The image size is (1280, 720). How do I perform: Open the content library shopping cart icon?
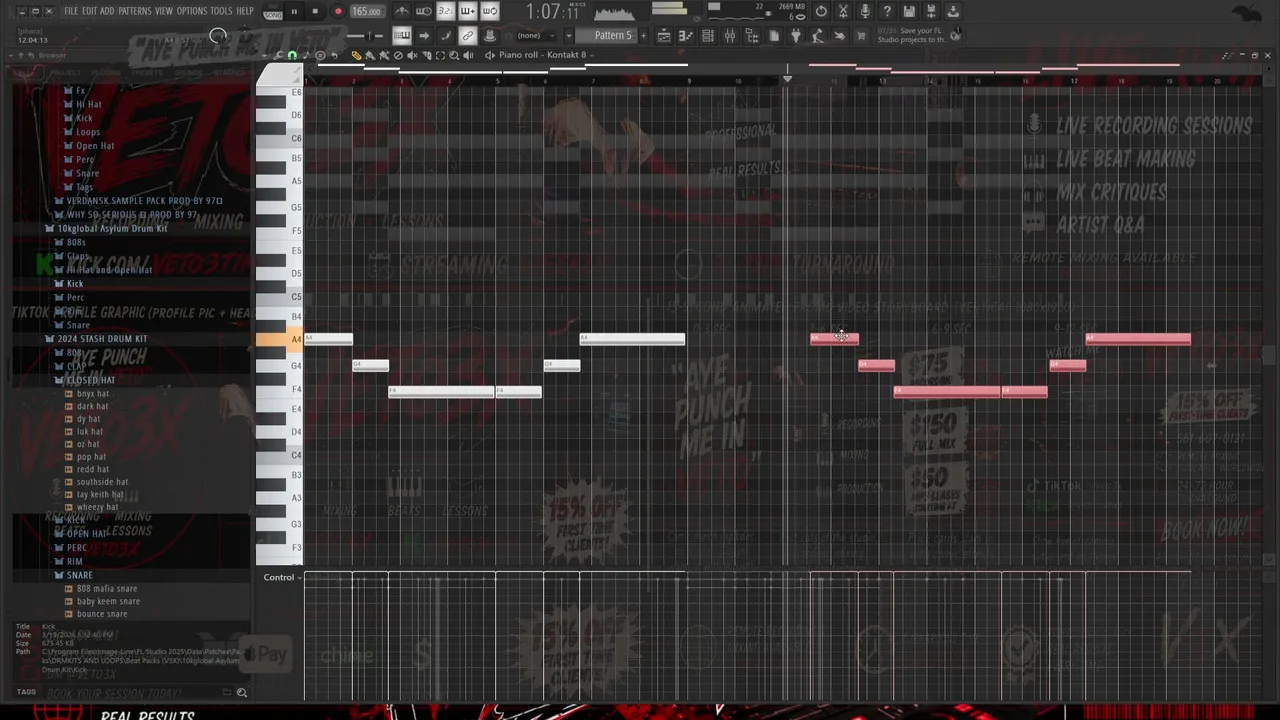[861, 36]
